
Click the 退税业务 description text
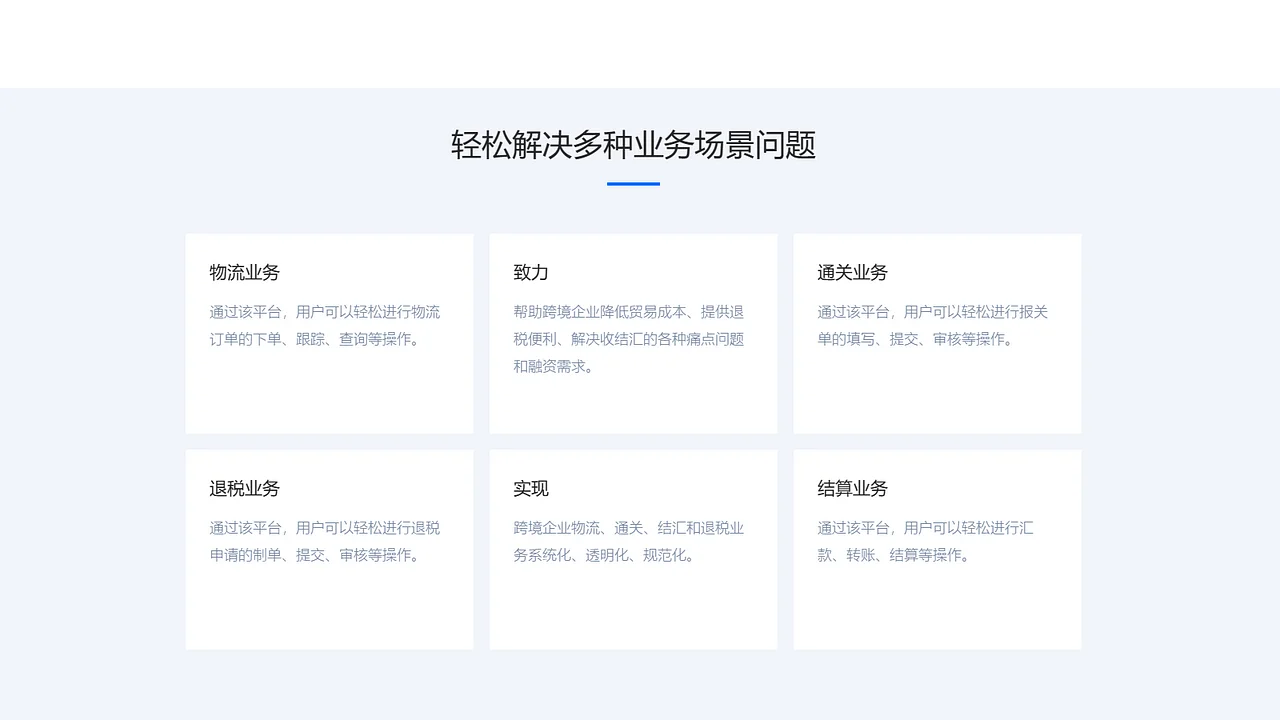click(325, 541)
